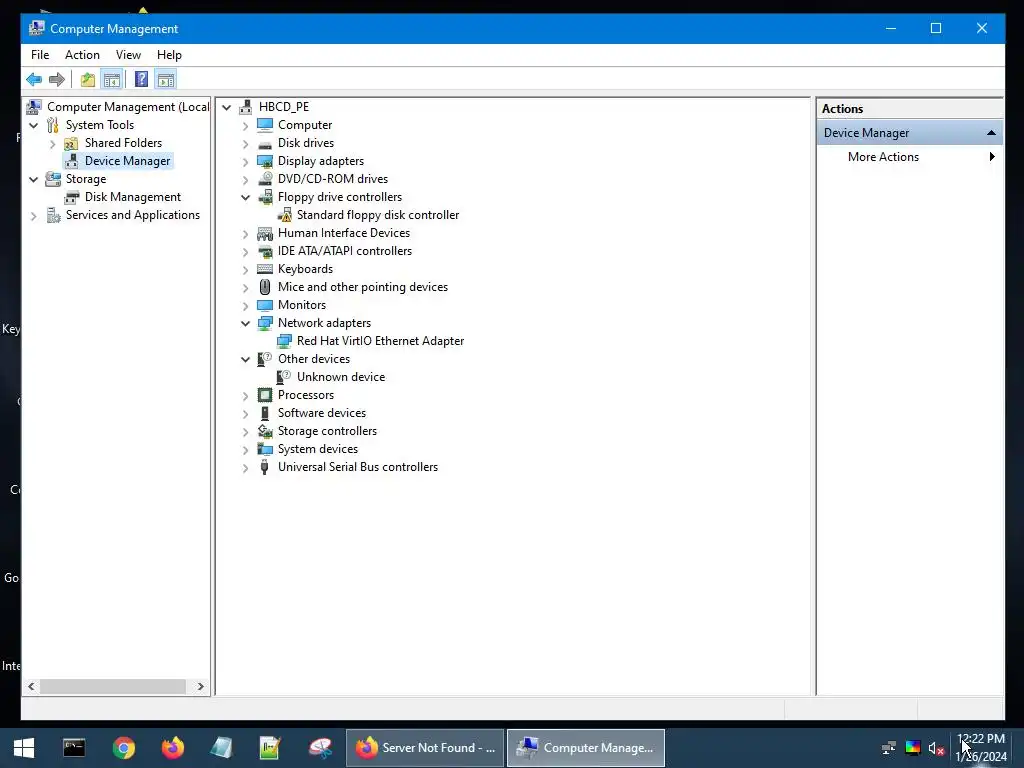Click the Computer Management taskbar button
Viewport: 1024px width, 768px height.
[586, 748]
